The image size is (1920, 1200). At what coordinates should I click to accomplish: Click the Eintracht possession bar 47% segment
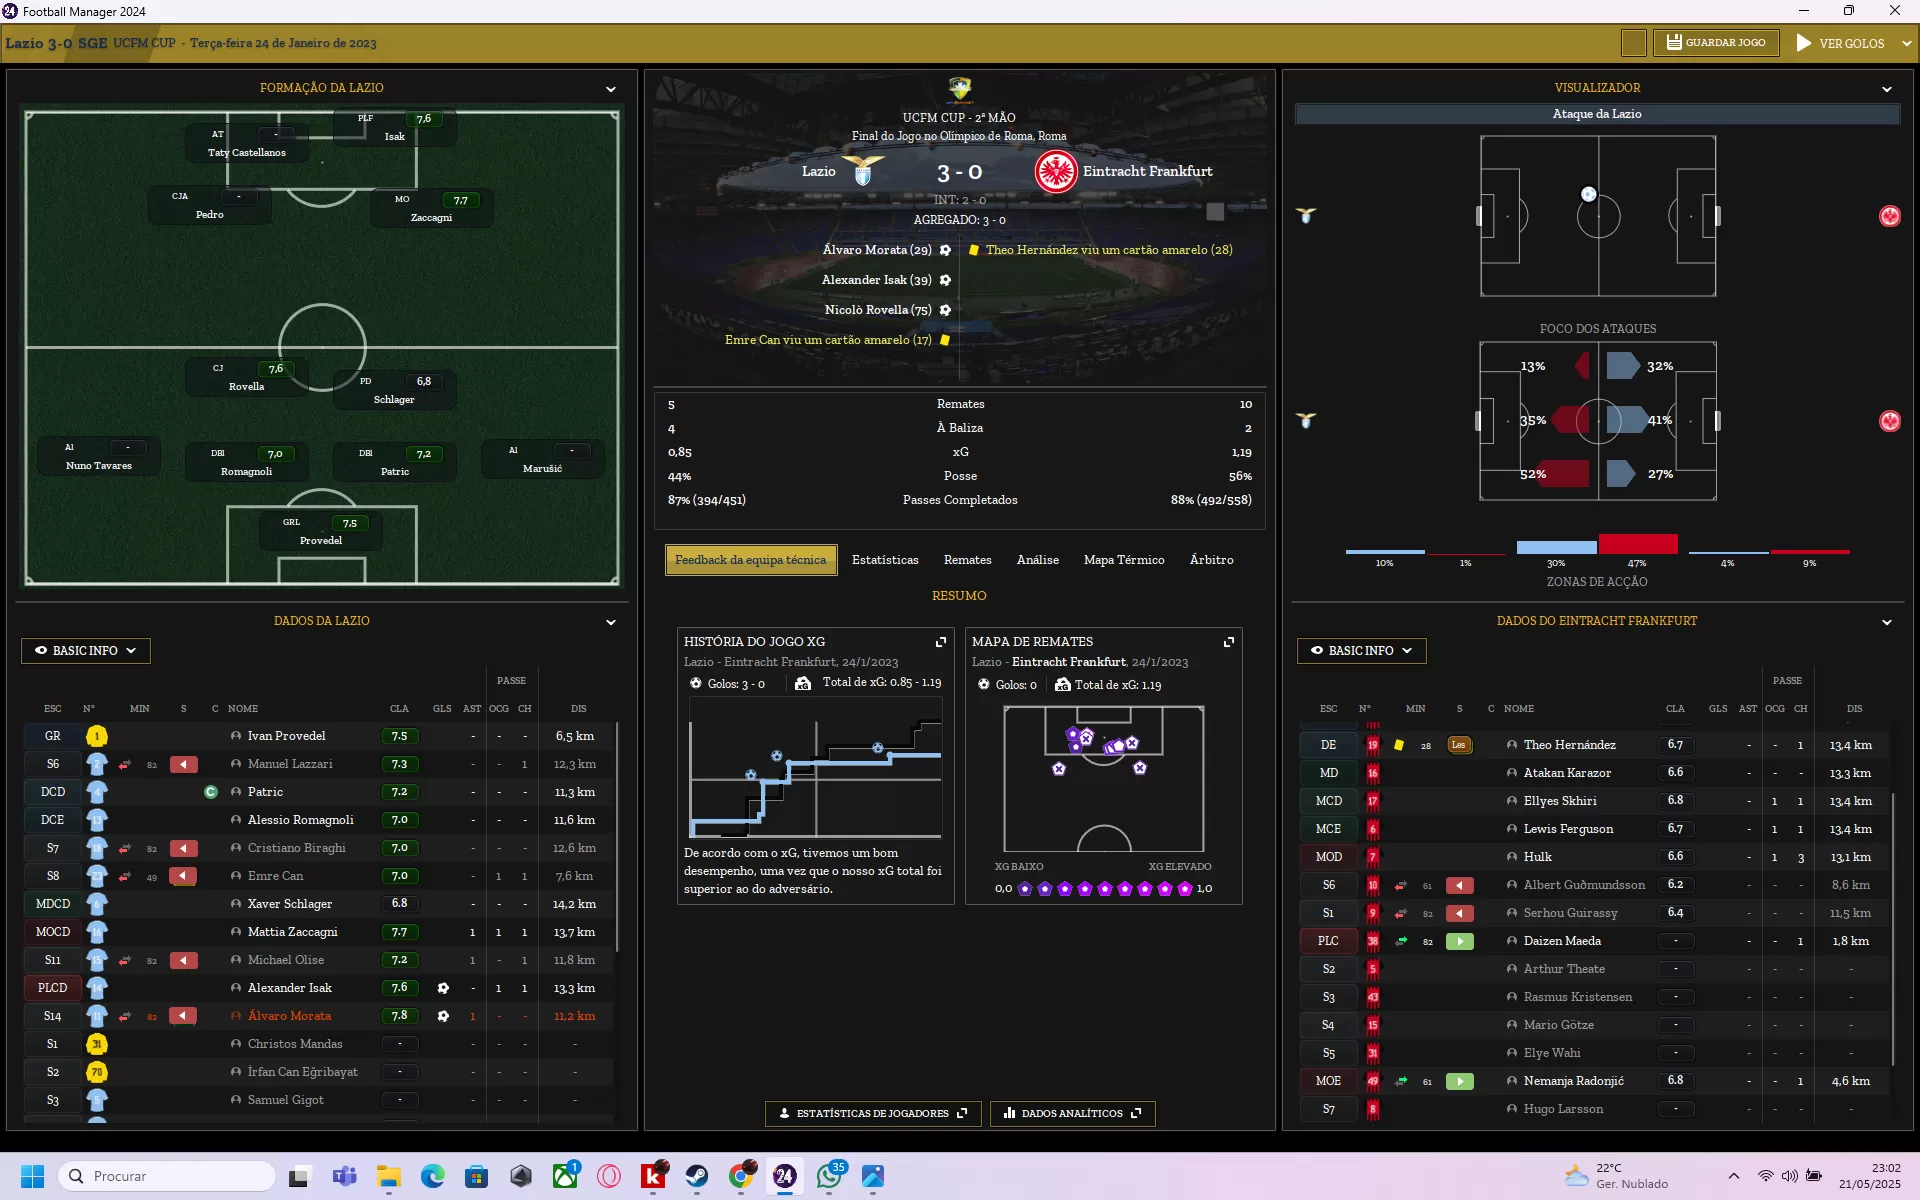tap(1638, 544)
